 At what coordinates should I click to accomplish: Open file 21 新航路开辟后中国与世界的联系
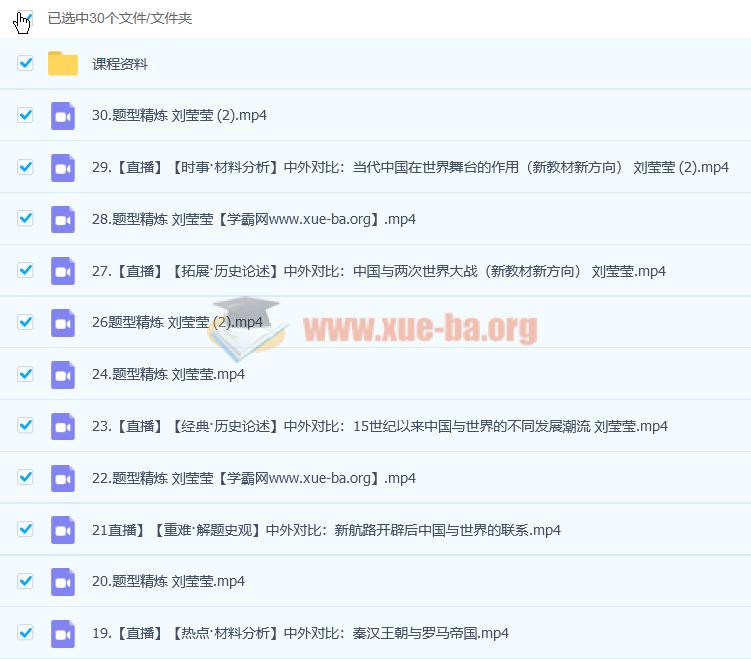click(326, 530)
